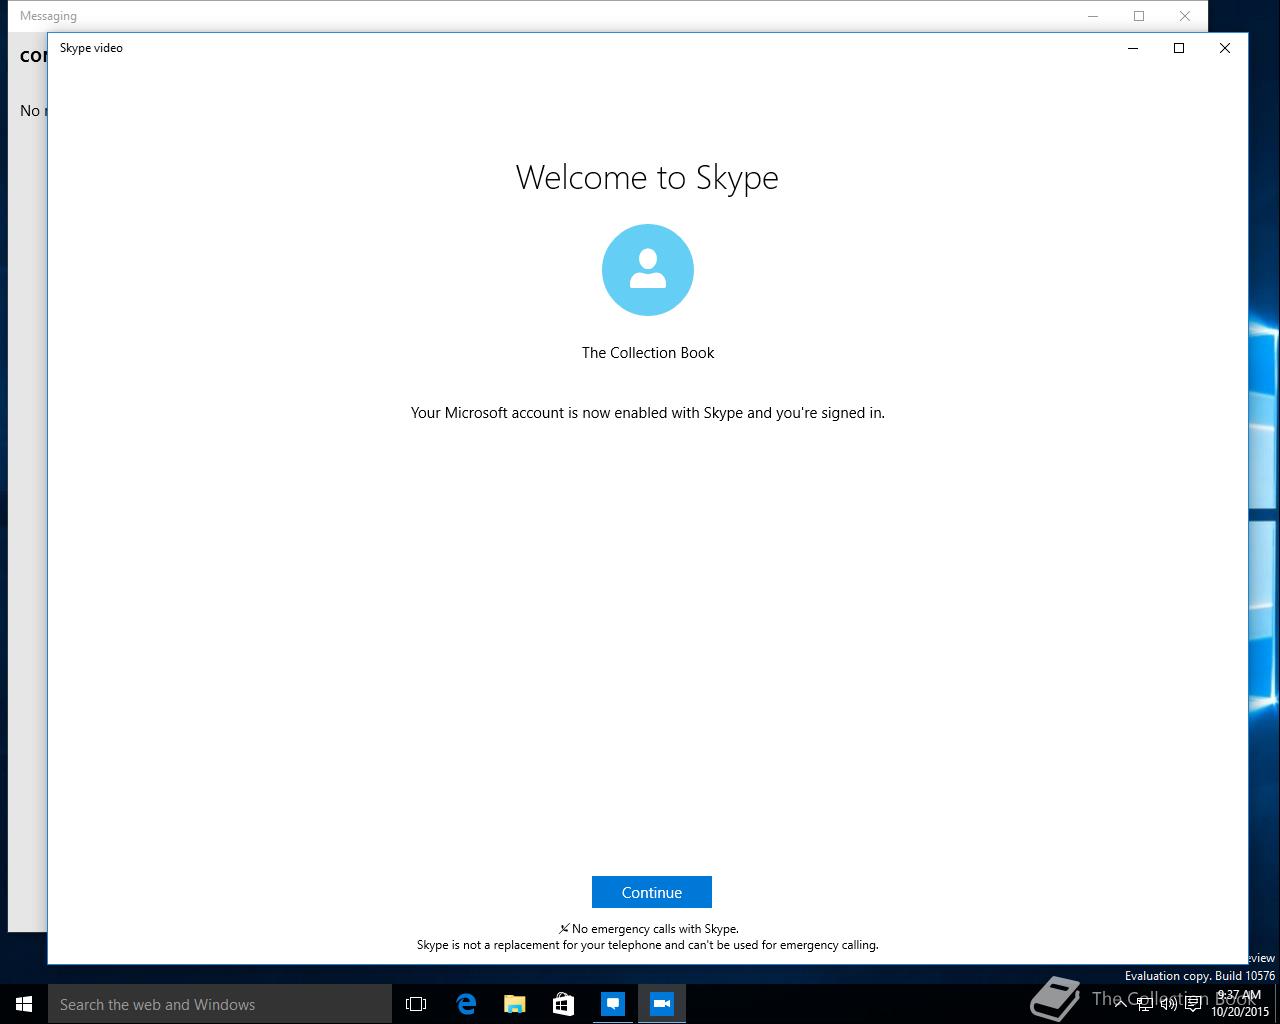Click the 'The Collection Book' account name
This screenshot has height=1024, width=1280.
point(648,353)
